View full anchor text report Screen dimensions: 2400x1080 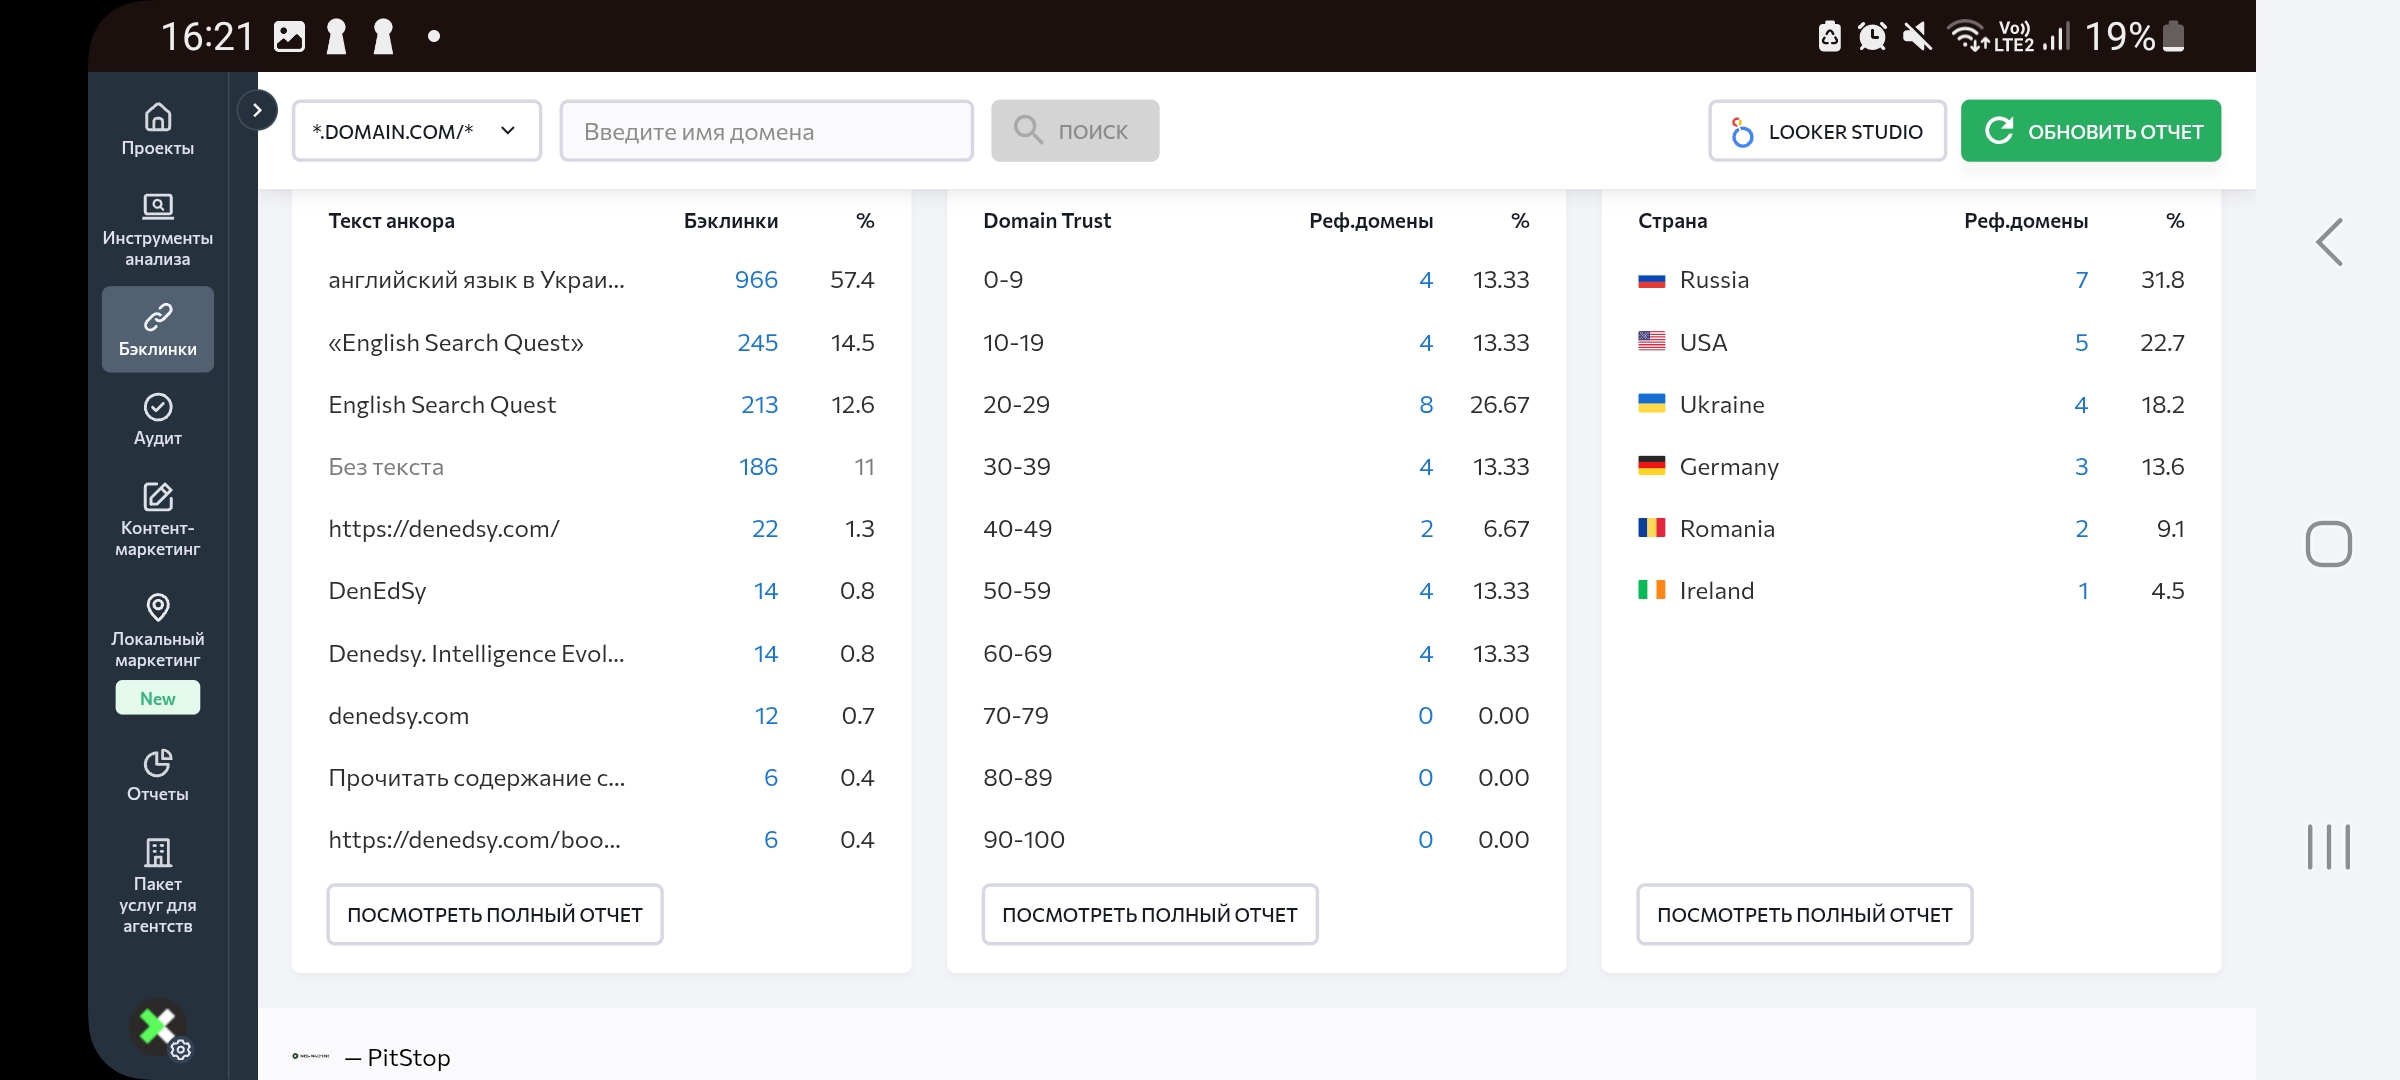(x=495, y=914)
